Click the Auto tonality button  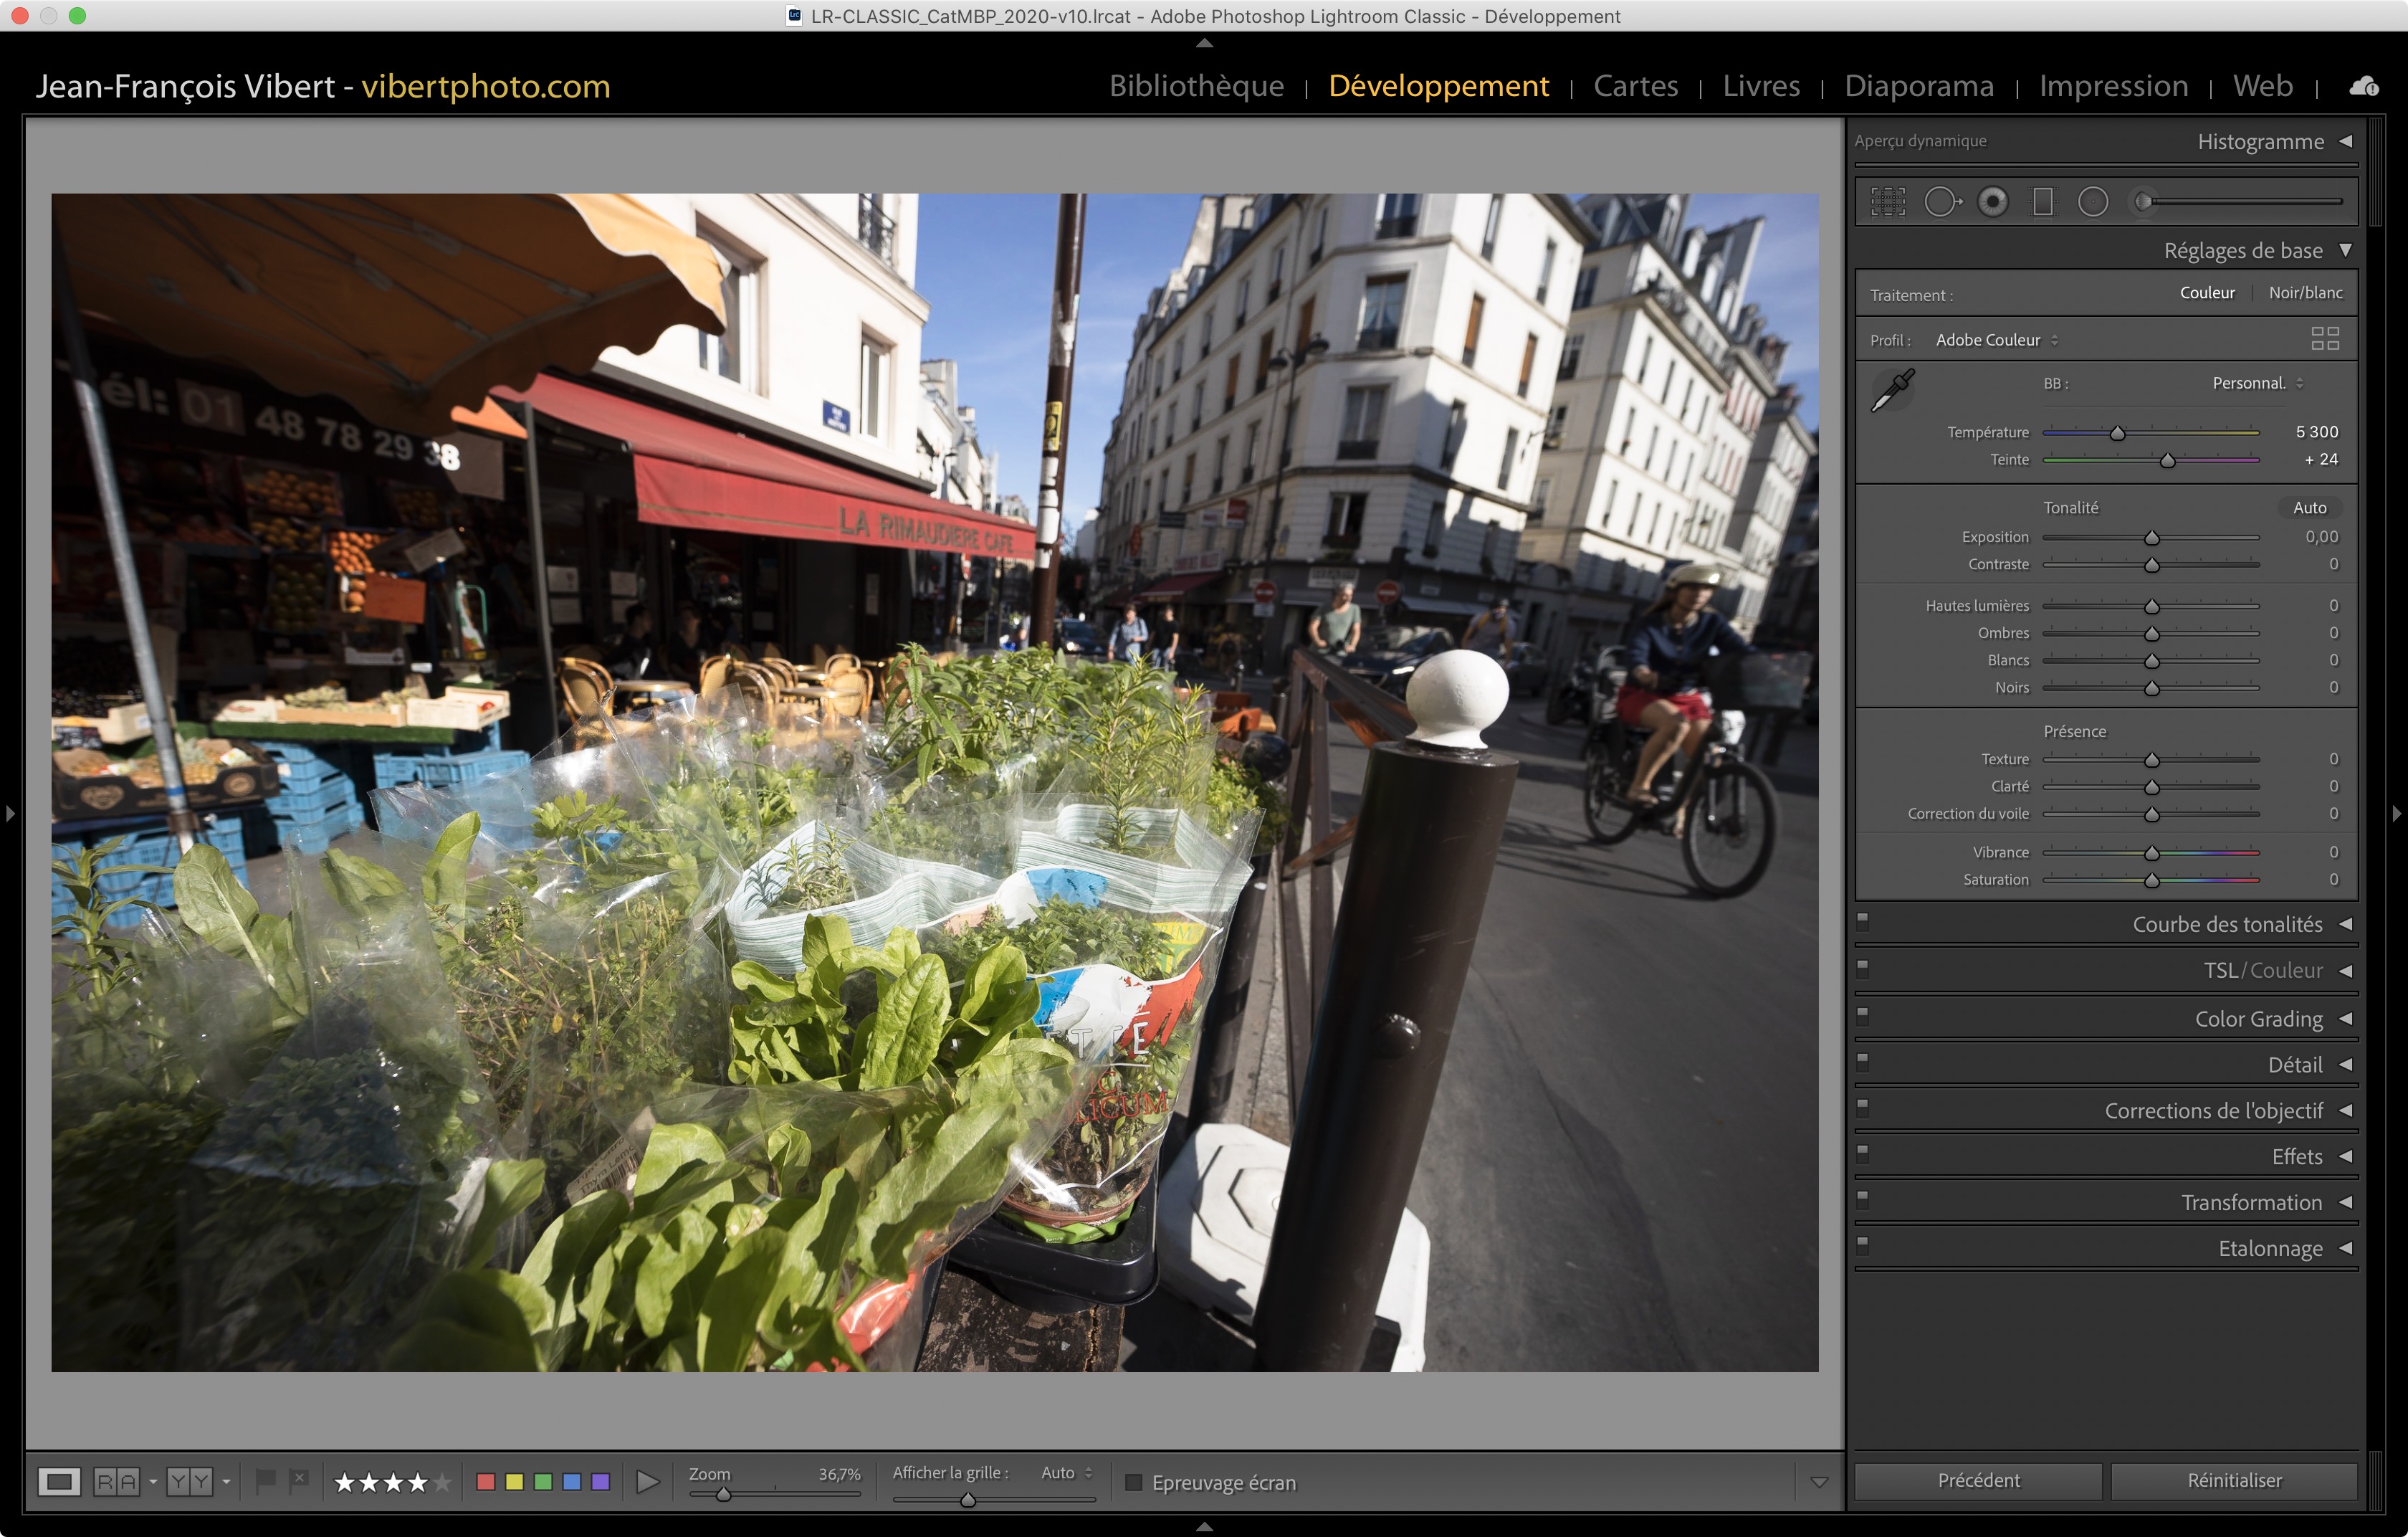(x=2309, y=508)
